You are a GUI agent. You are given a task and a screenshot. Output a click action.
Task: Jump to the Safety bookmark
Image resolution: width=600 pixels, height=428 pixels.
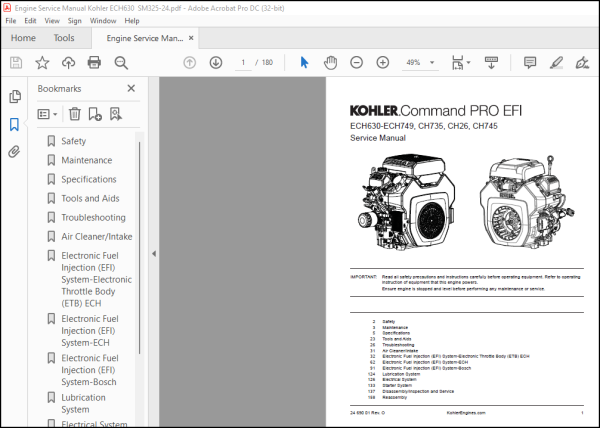pyautogui.click(x=73, y=141)
